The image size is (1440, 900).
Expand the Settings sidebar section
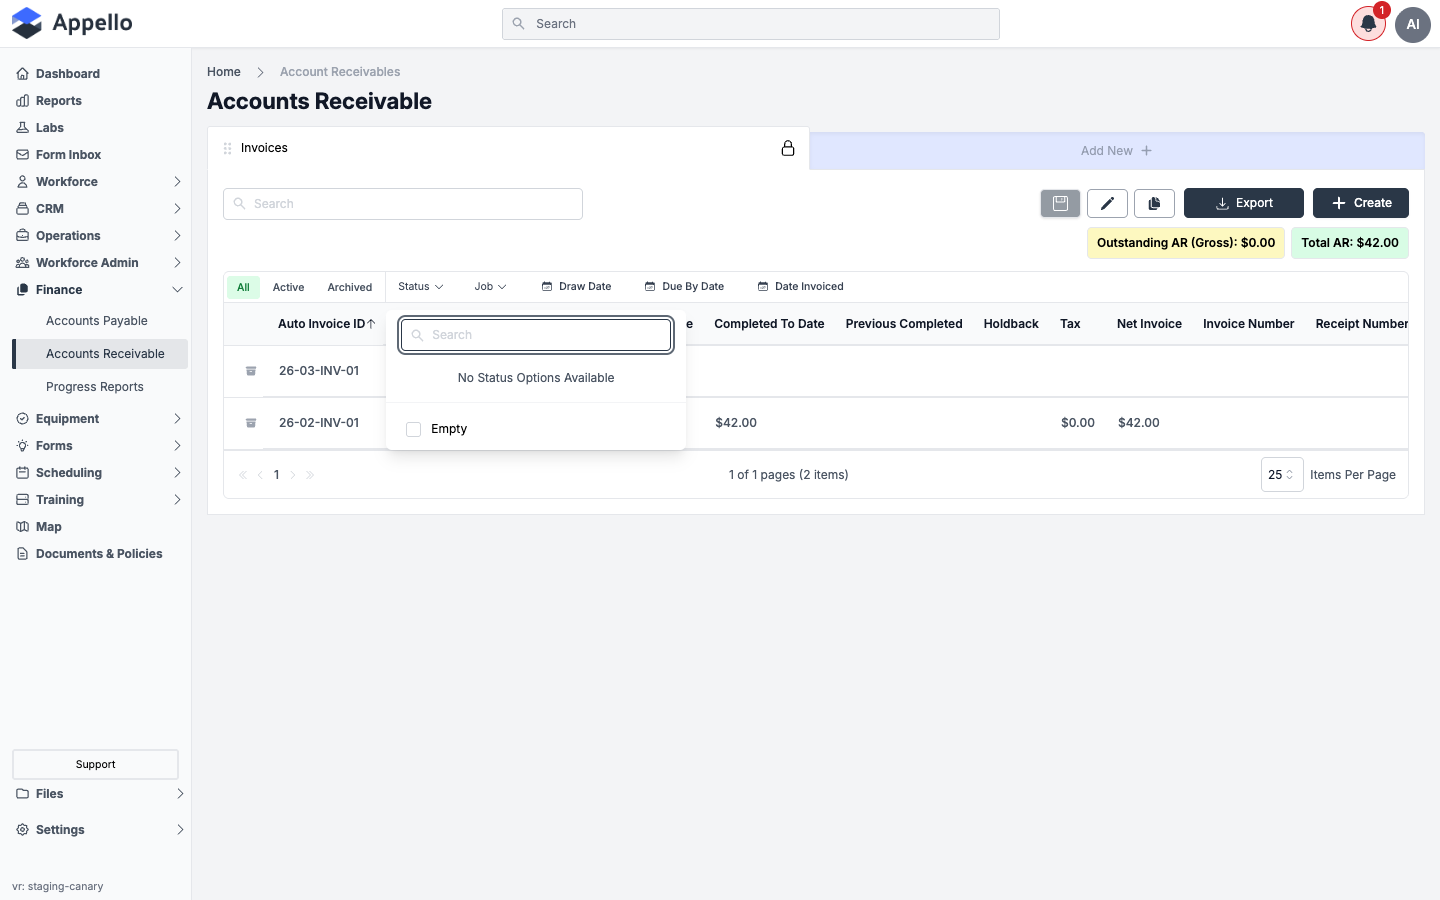coord(100,830)
